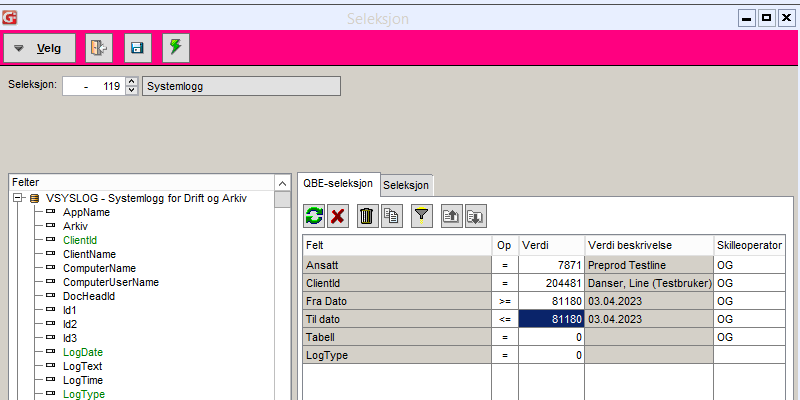Image resolution: width=800 pixels, height=400 pixels.
Task: Click the trash can icon
Action: (366, 216)
